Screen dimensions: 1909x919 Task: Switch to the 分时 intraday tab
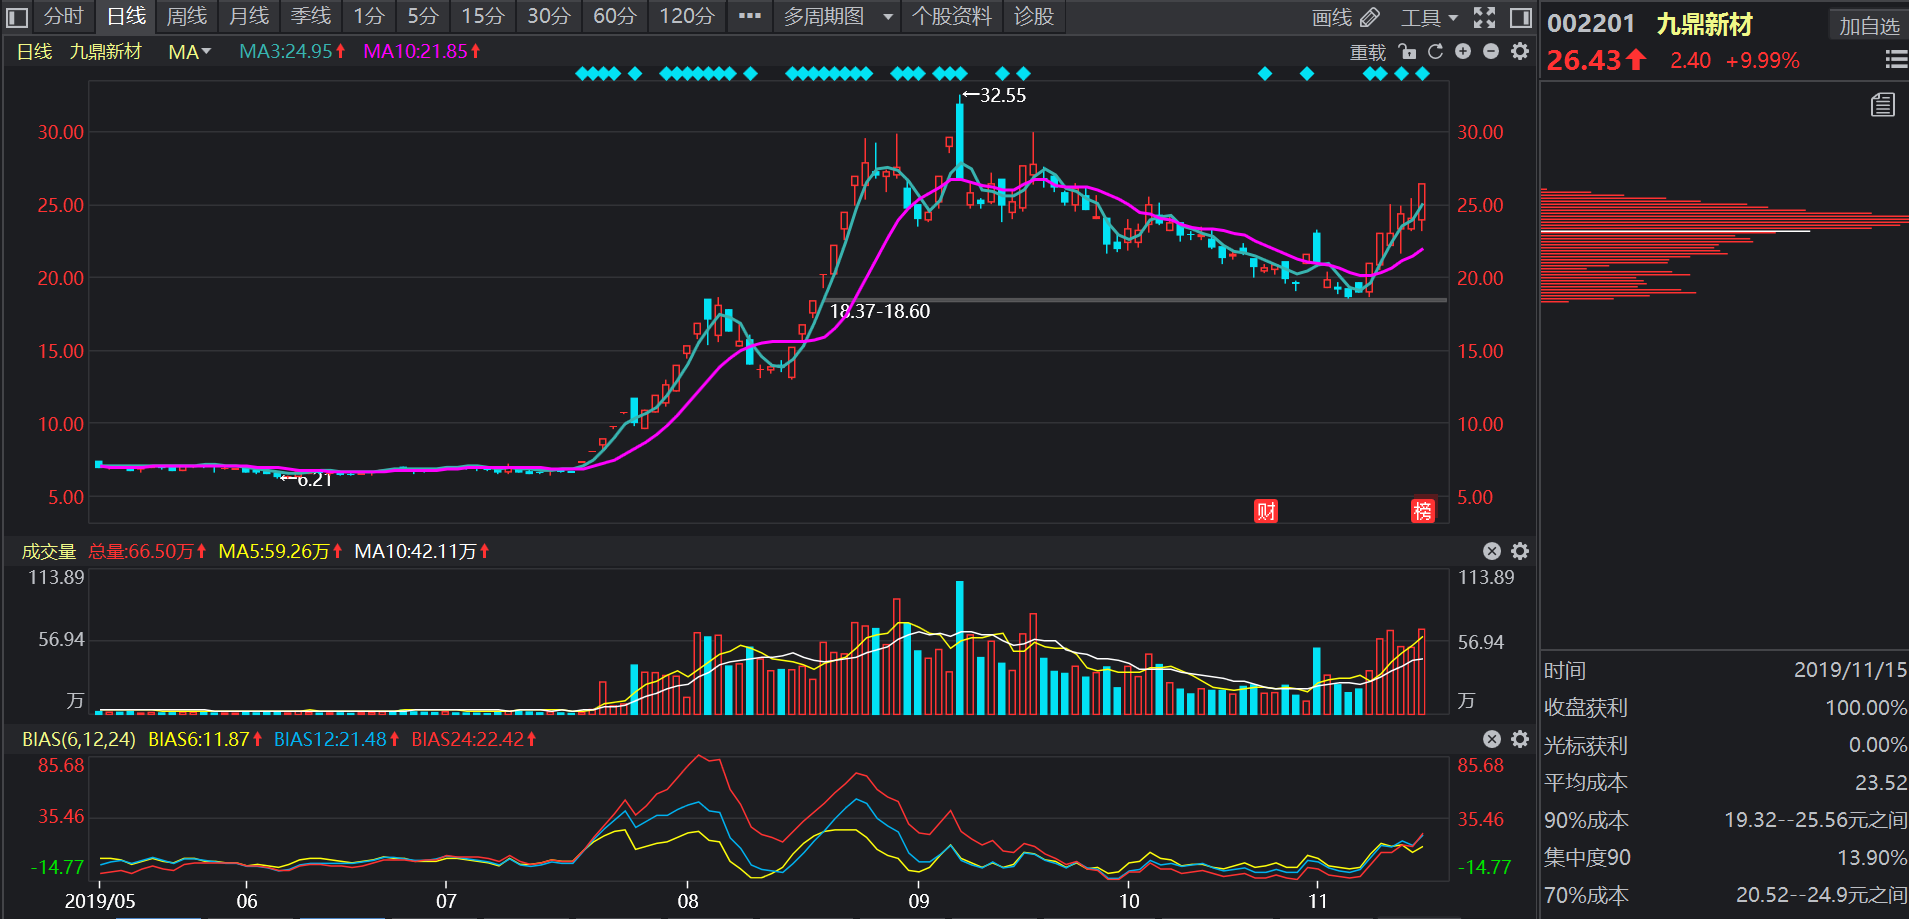point(64,16)
